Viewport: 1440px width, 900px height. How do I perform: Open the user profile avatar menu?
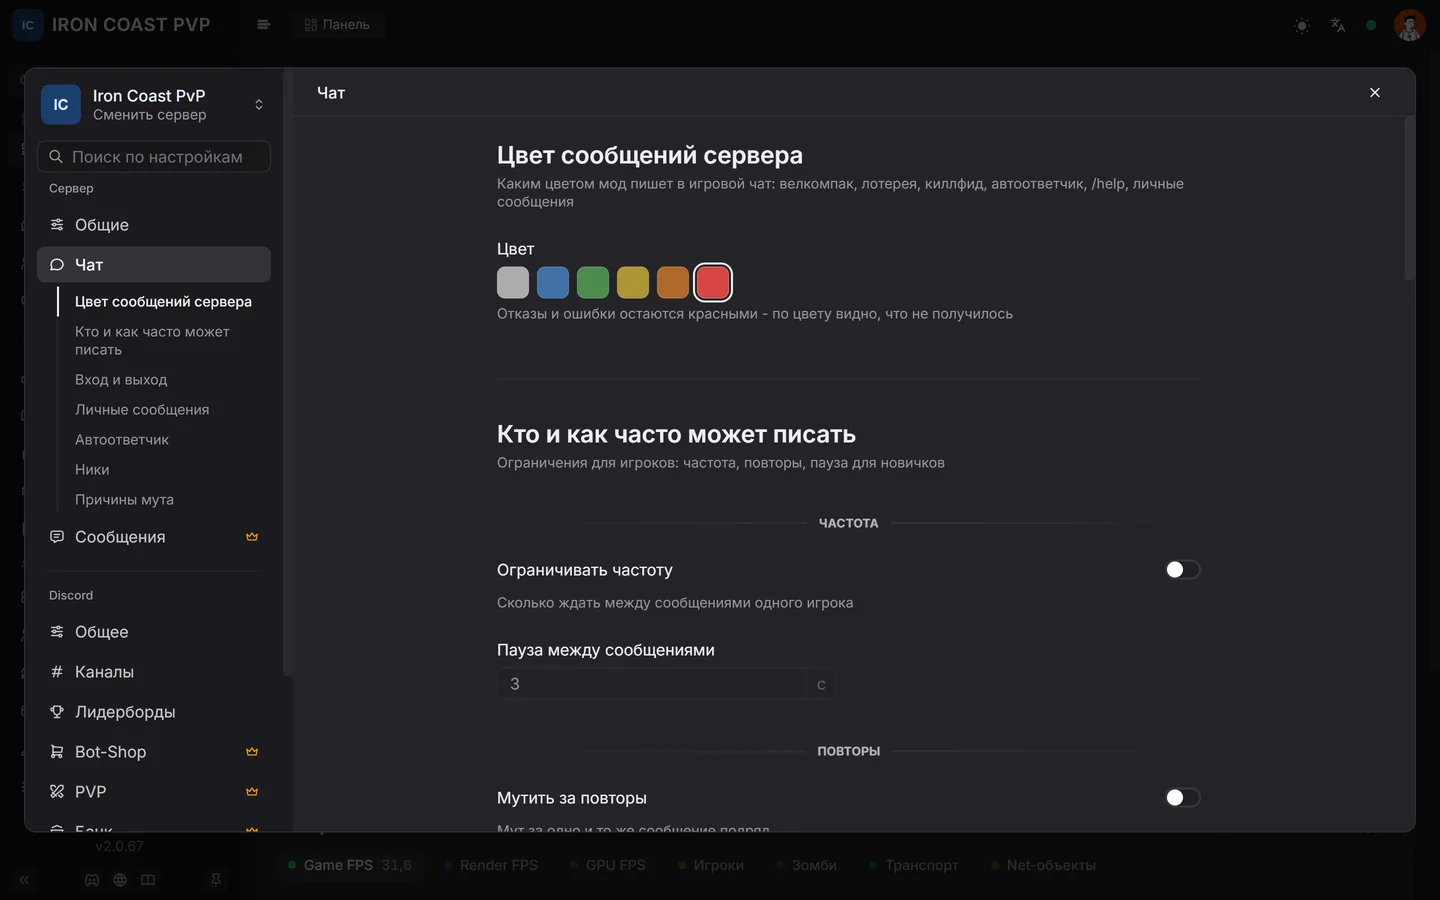pyautogui.click(x=1409, y=25)
